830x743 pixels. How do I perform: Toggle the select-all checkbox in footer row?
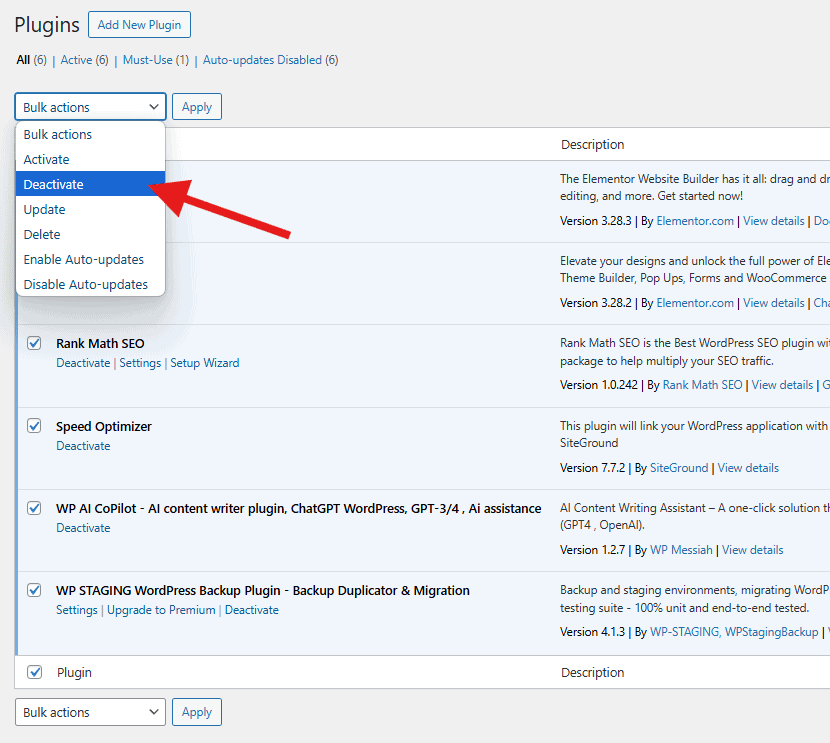pos(34,672)
